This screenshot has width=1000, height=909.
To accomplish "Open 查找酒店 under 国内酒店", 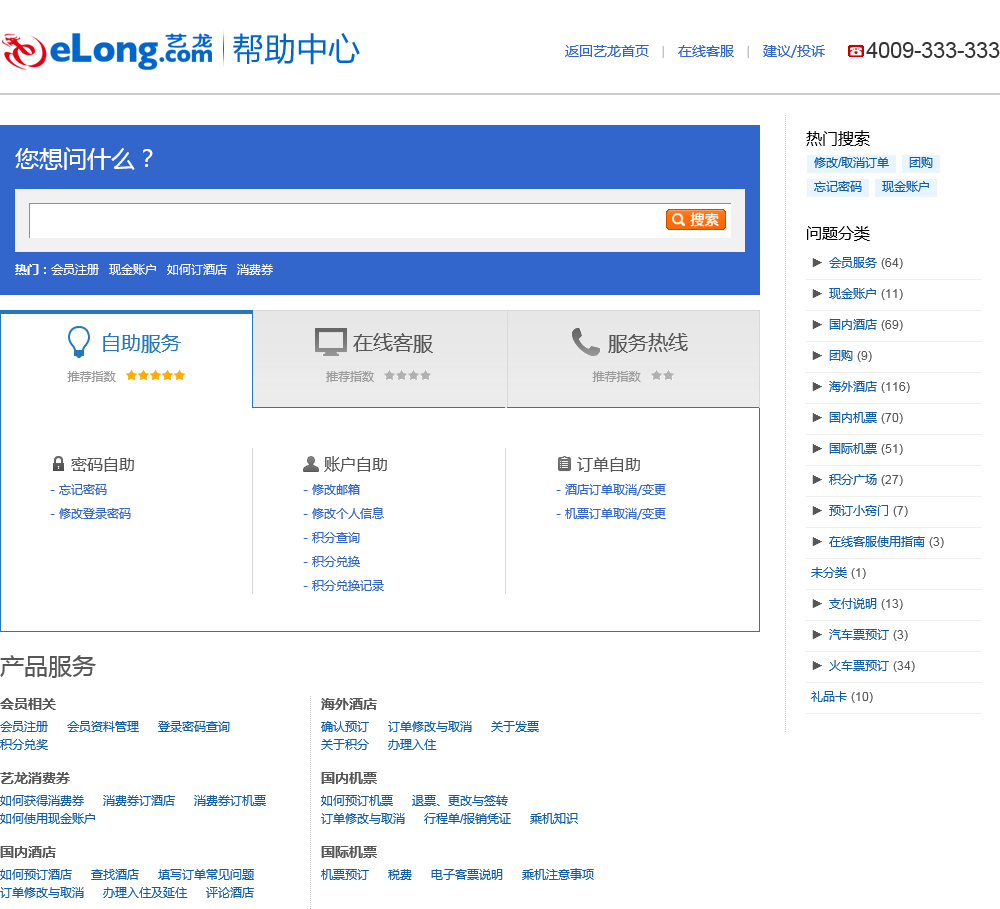I will [115, 875].
